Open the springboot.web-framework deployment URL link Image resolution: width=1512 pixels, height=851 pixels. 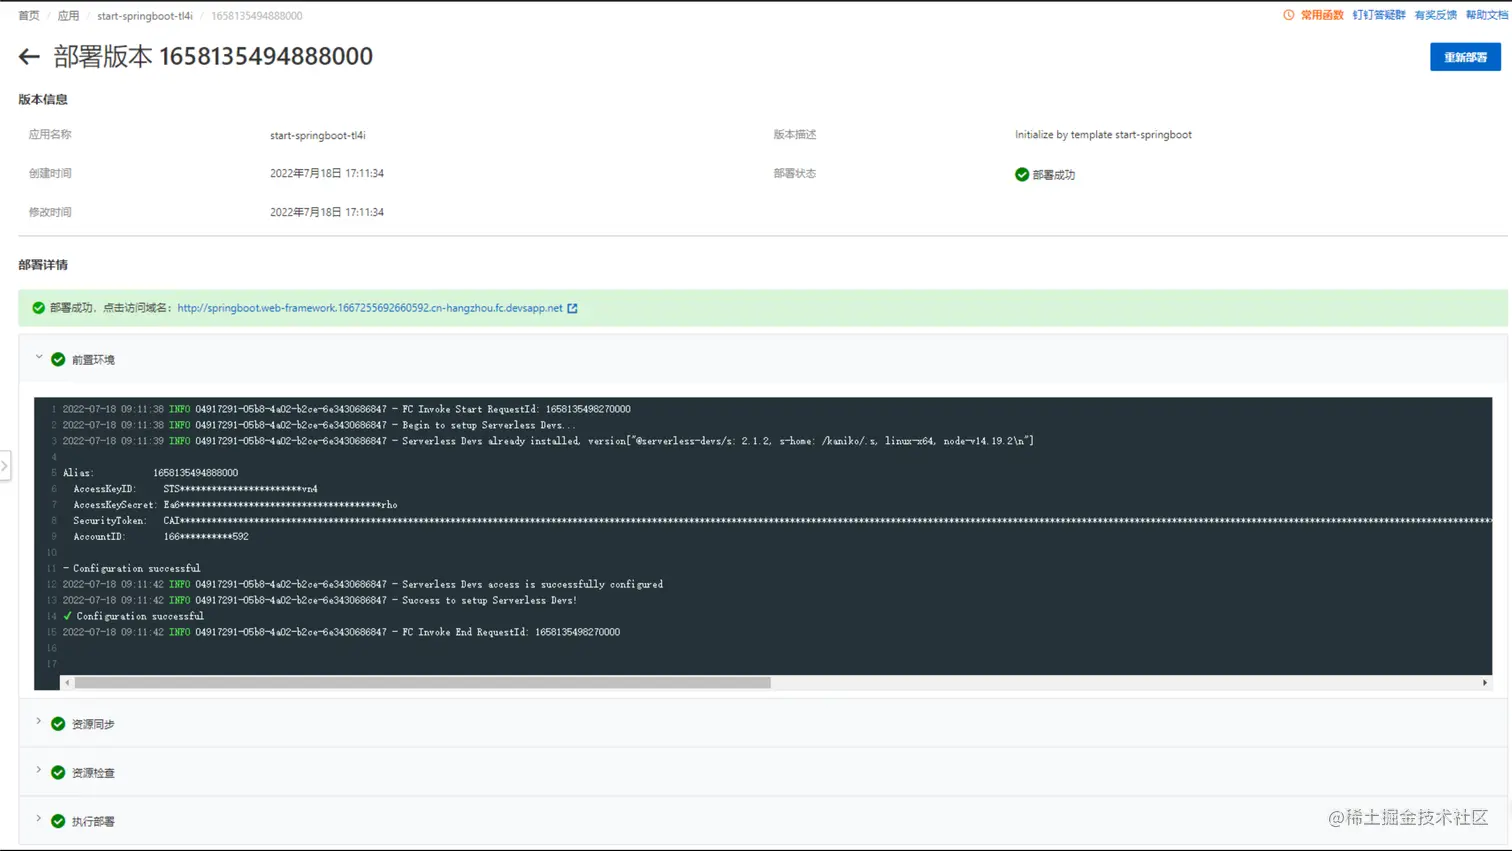pyautogui.click(x=371, y=308)
